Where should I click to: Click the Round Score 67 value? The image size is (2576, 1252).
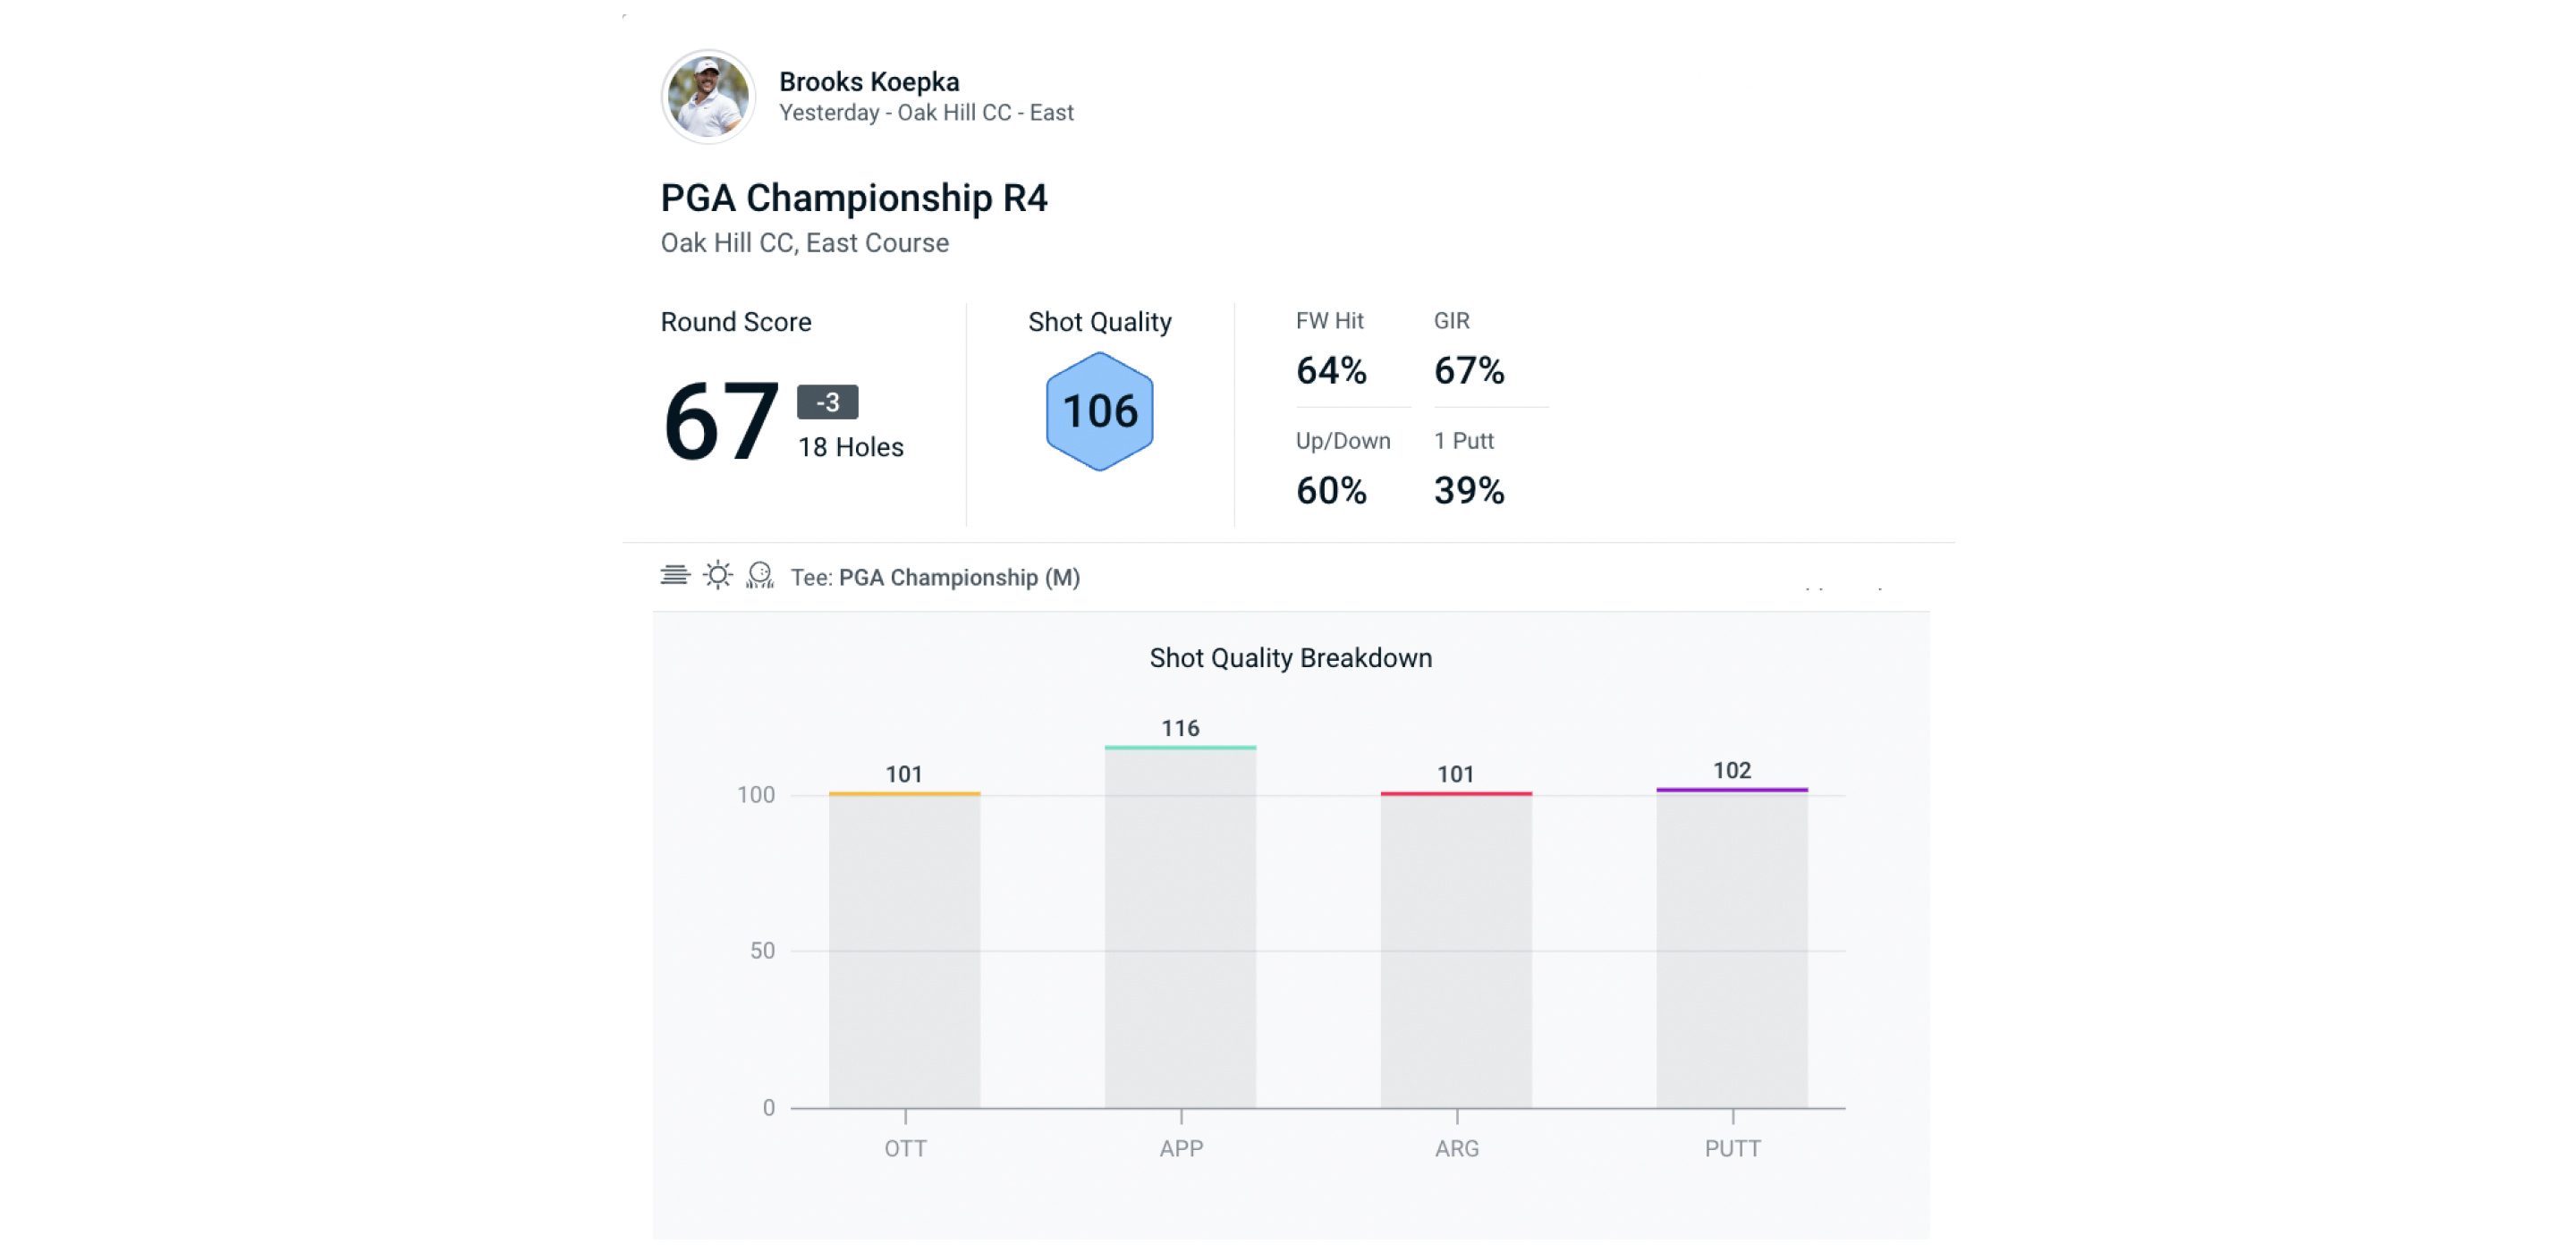719,422
